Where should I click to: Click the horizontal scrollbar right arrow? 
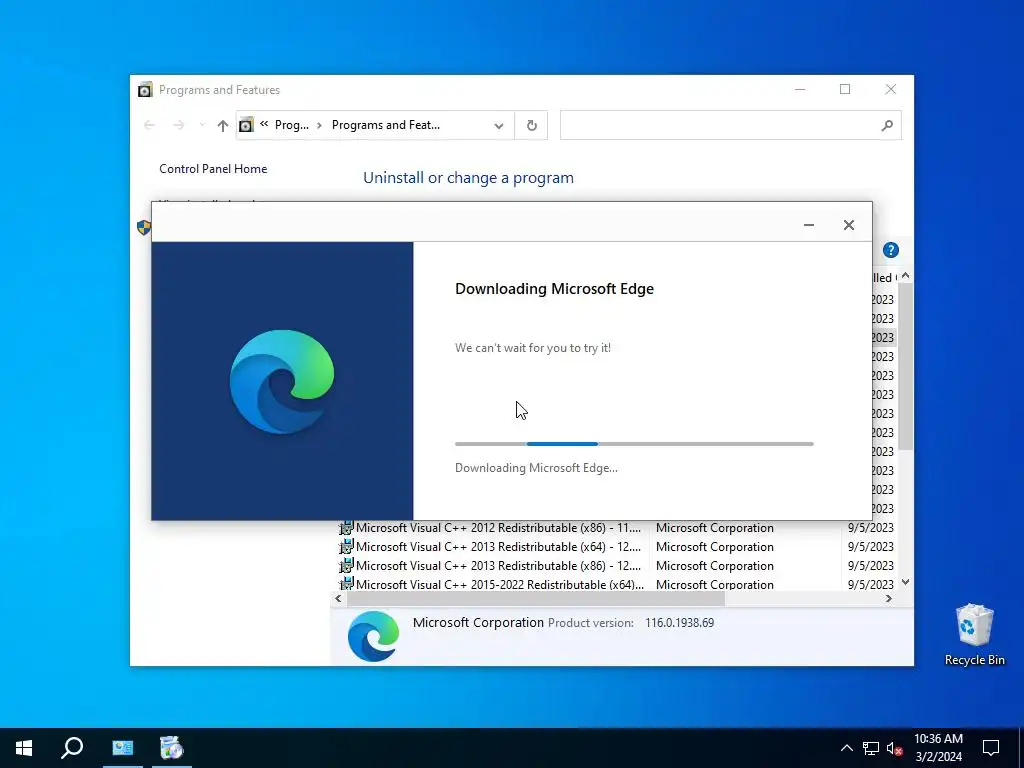[x=889, y=598]
